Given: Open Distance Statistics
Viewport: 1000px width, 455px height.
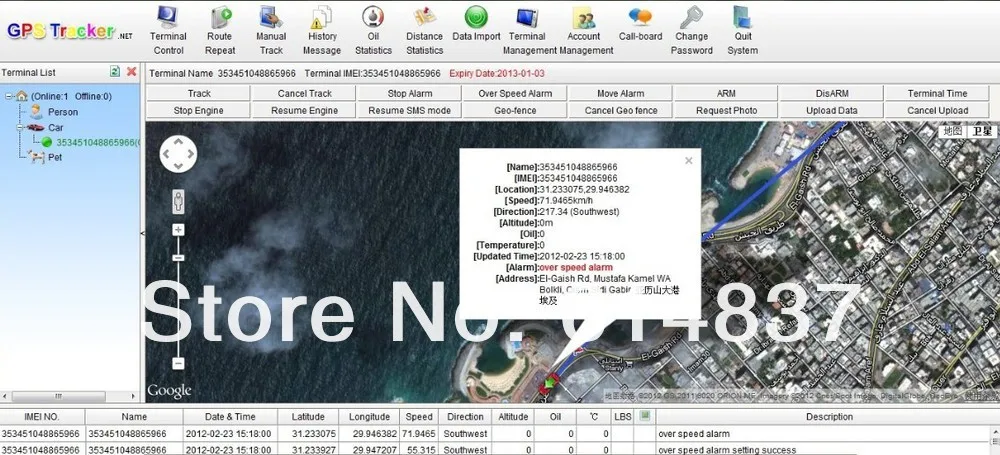Looking at the screenshot, I should [424, 30].
